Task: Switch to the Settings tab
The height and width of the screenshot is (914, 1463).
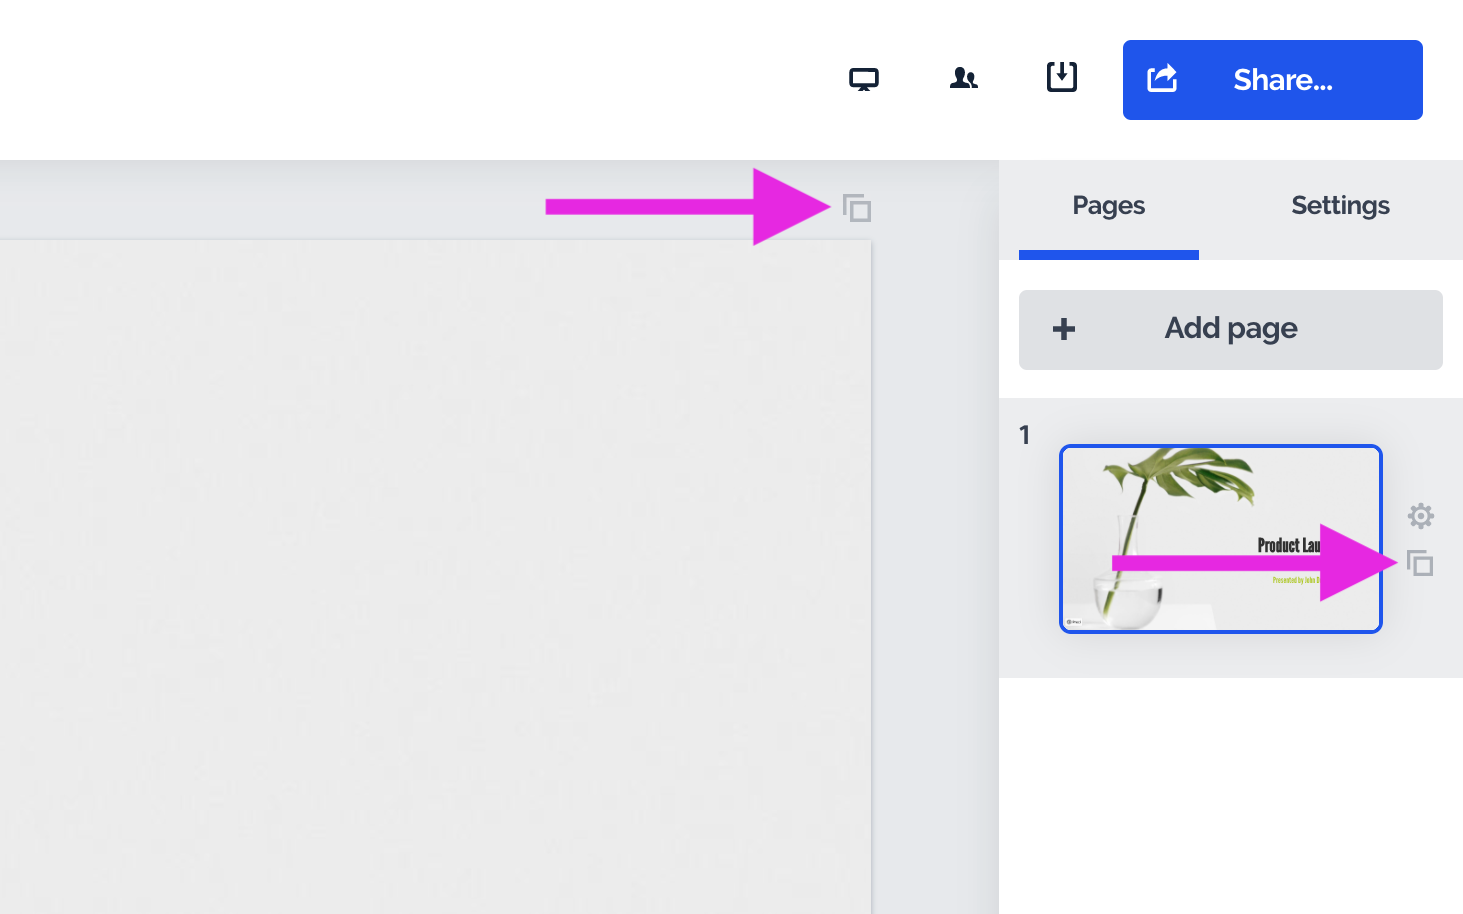Action: click(1340, 206)
